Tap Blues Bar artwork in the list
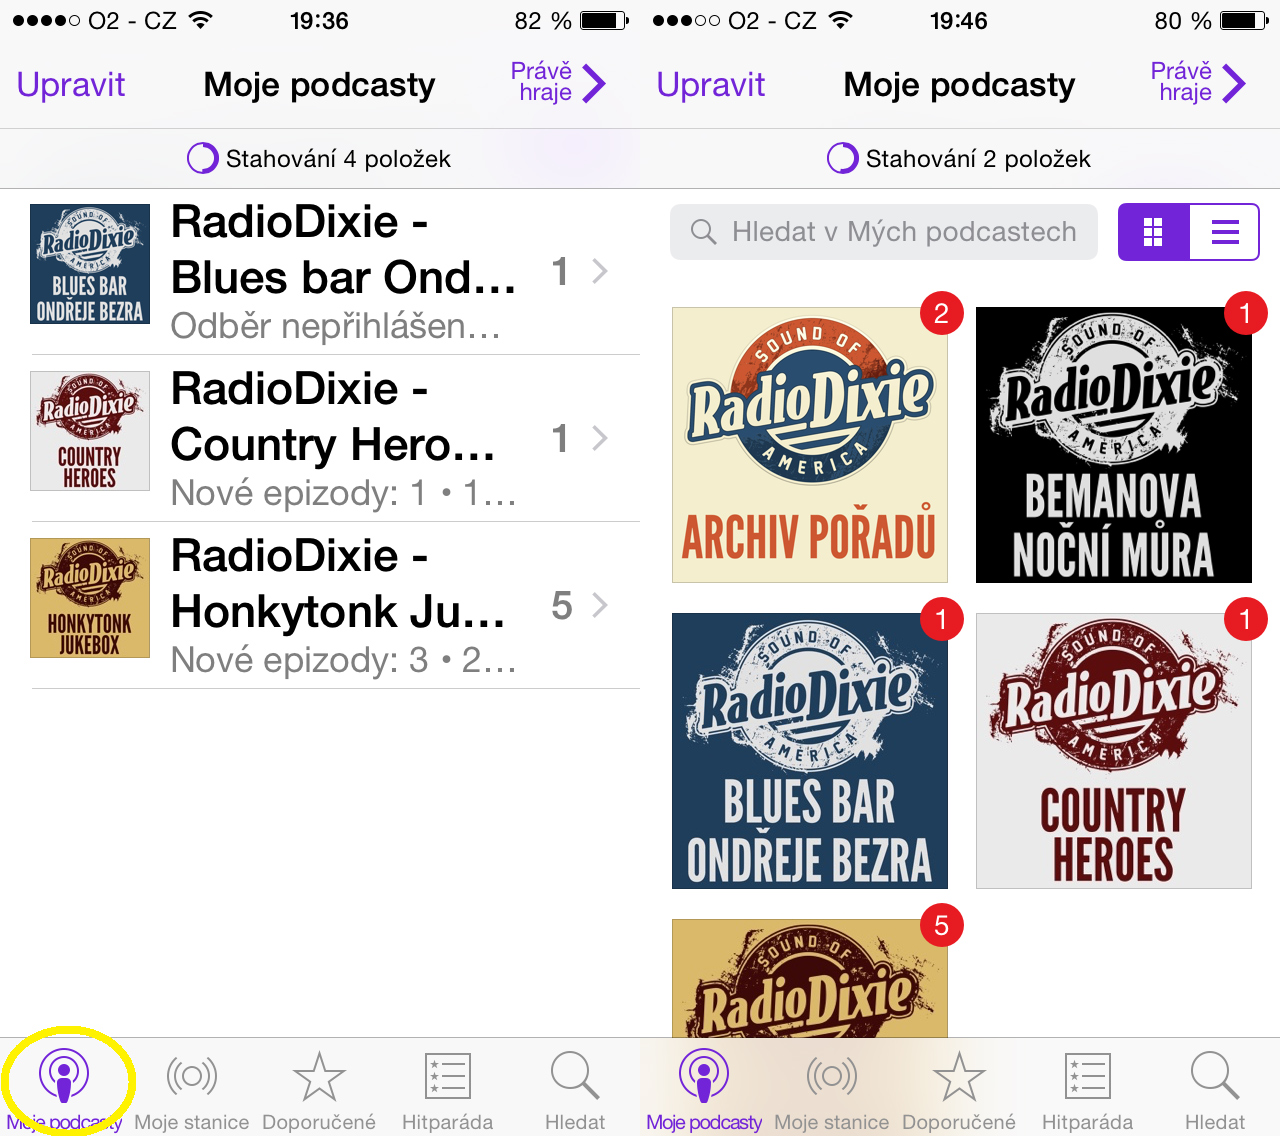 coord(90,264)
